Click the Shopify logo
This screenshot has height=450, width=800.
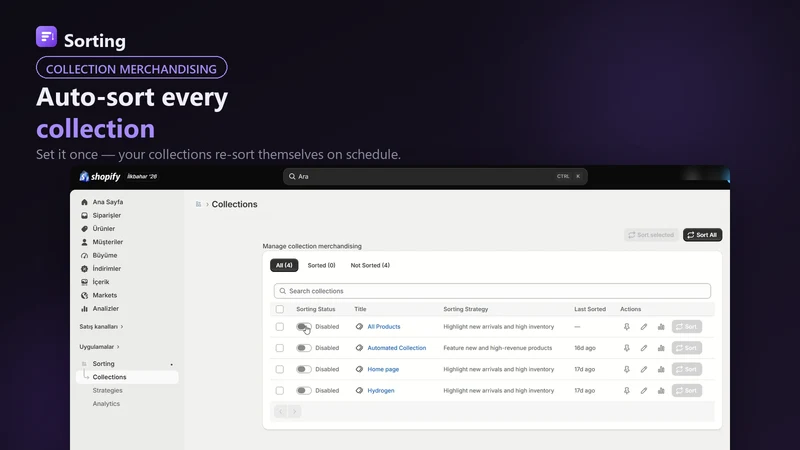click(99, 177)
